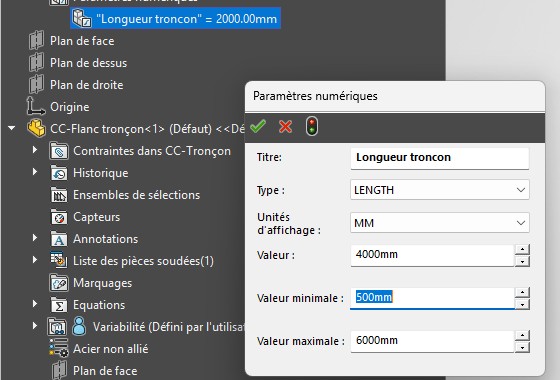Select the bottom Plan de face label

pyautogui.click(x=105, y=371)
